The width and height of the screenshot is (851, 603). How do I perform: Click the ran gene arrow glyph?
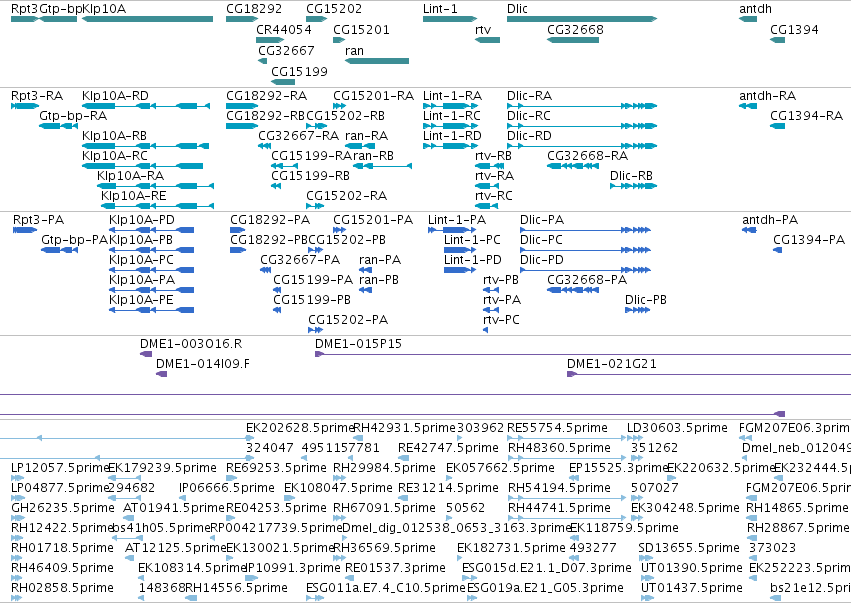(377, 61)
